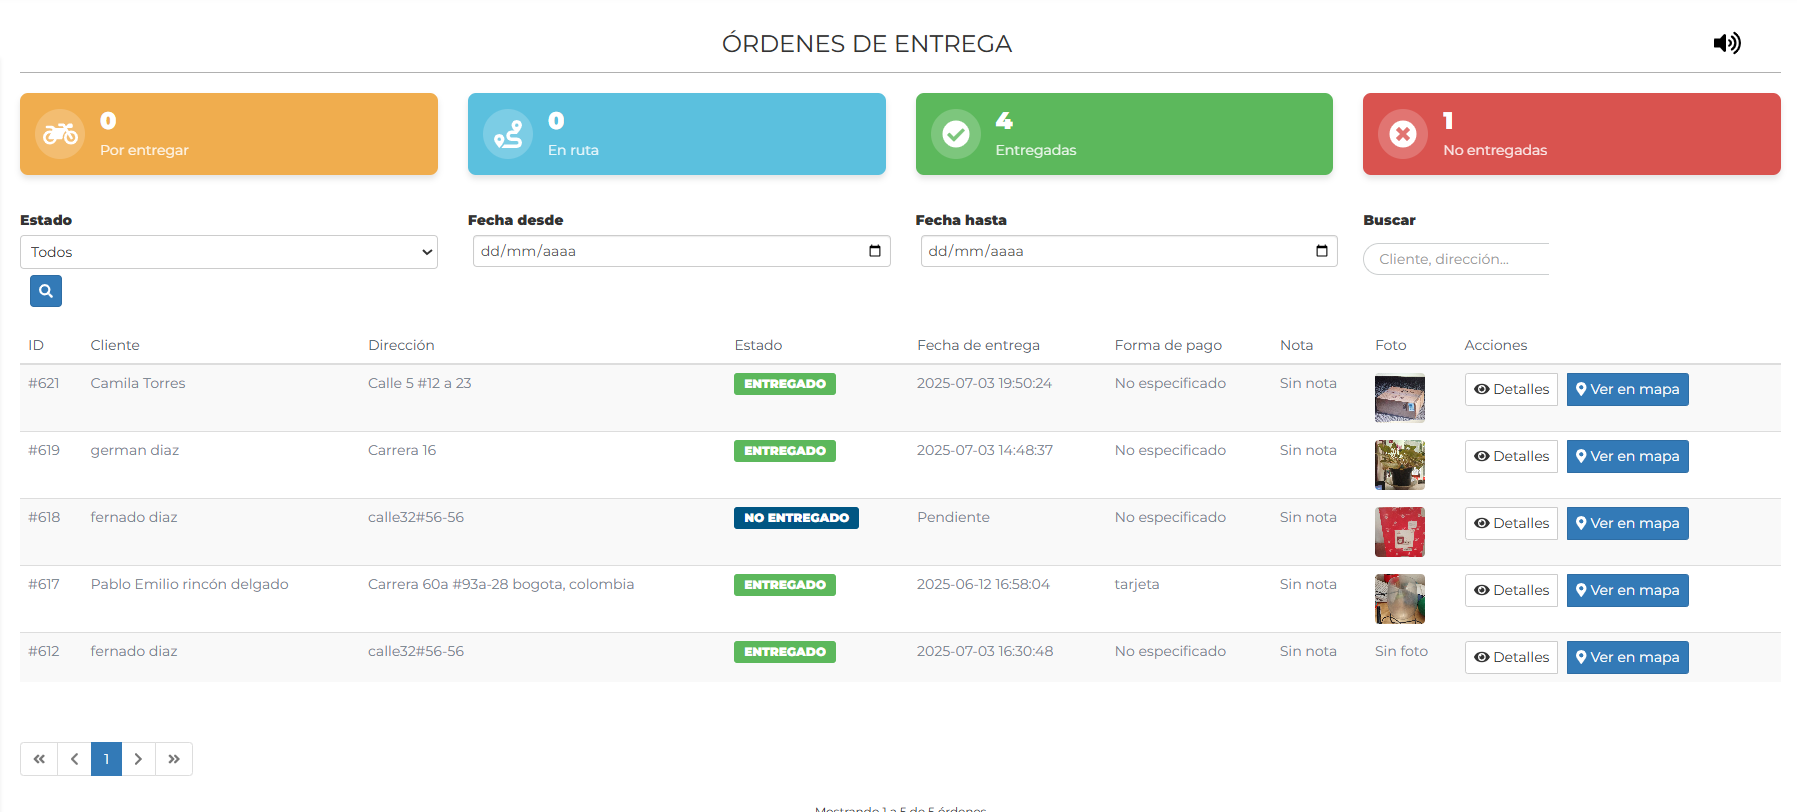Viewport: 1797px width, 812px height.
Task: Click address Calle 5 #12 a 23
Action: tap(419, 383)
